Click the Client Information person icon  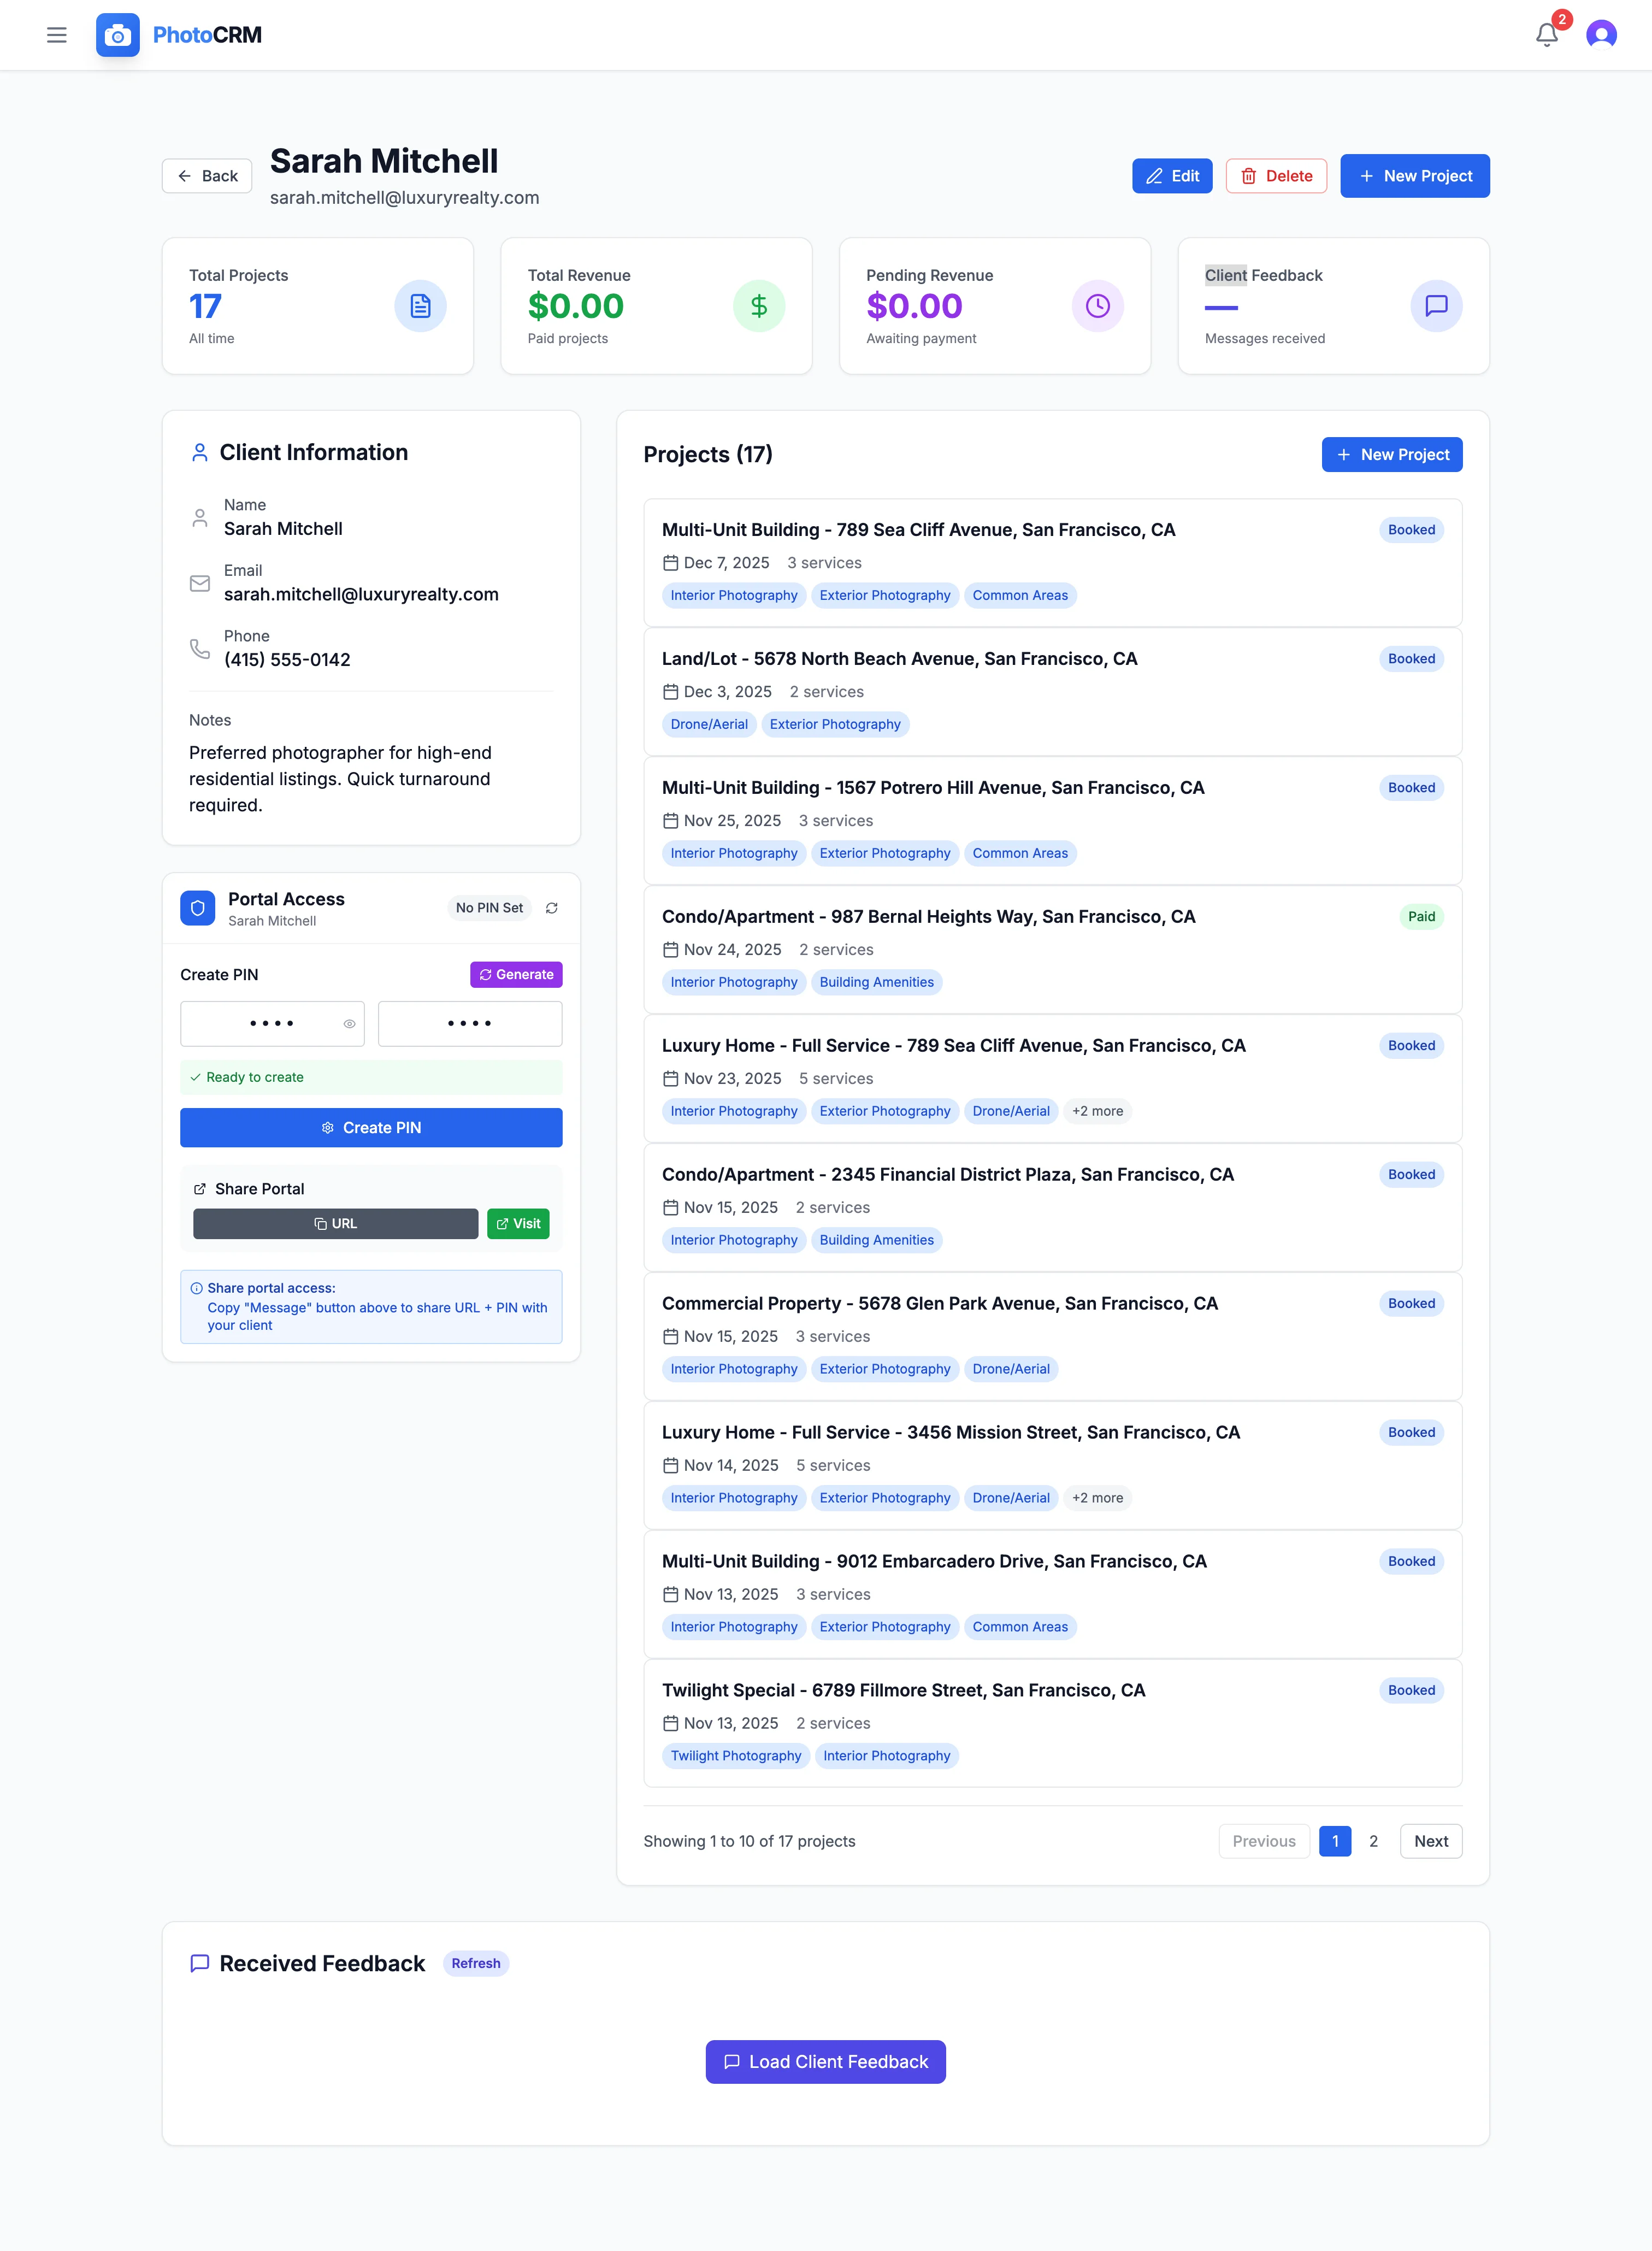click(200, 453)
